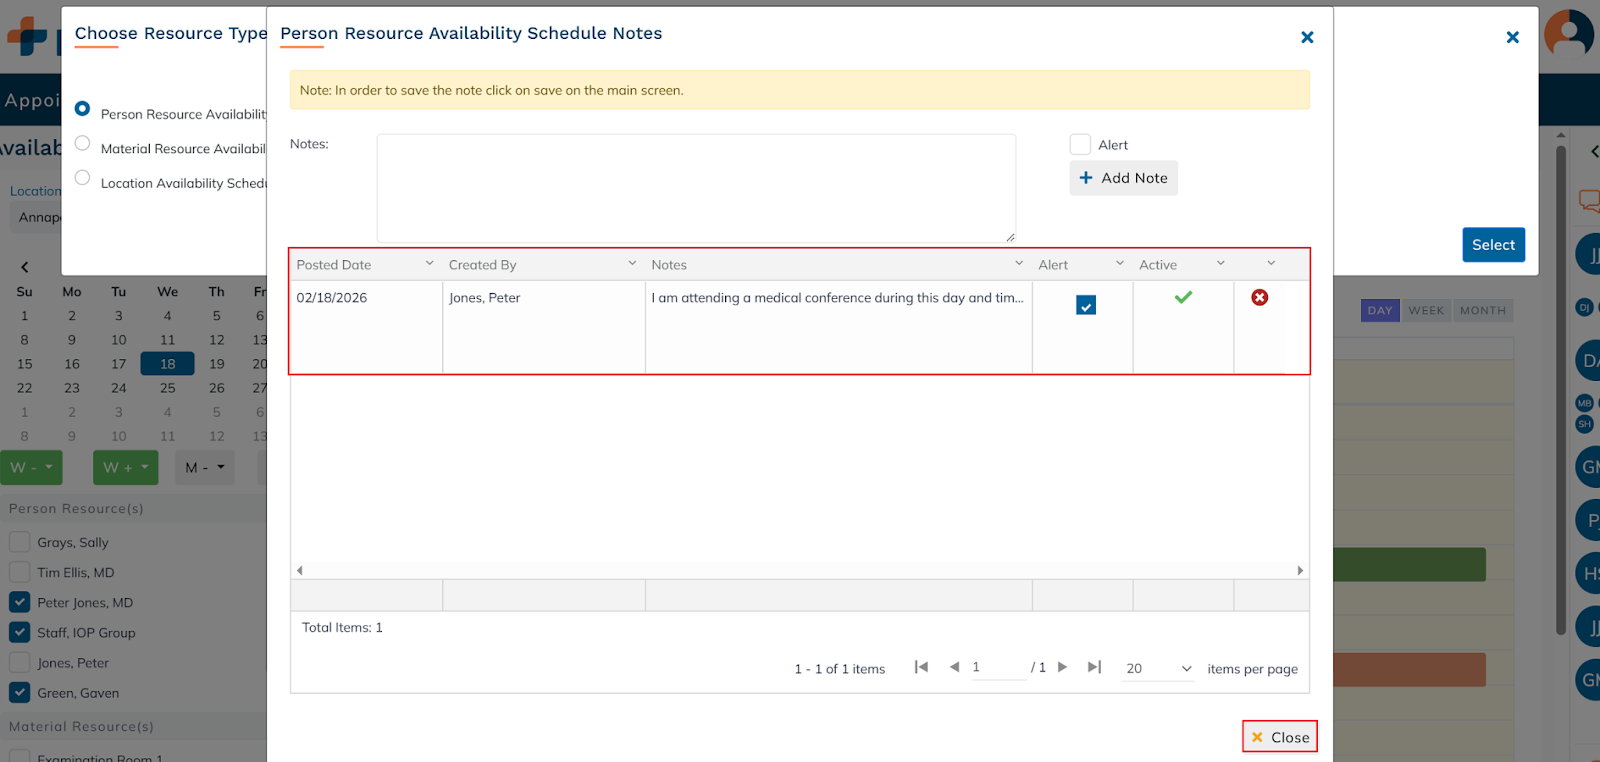Uncheck the alert box in note row
The height and width of the screenshot is (762, 1600).
[1085, 305]
